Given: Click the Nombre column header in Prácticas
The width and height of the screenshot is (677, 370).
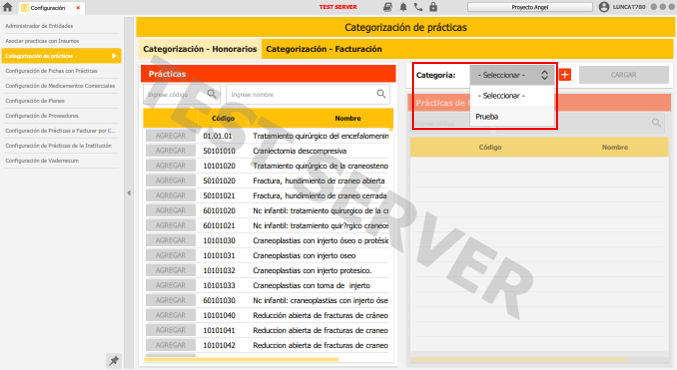Looking at the screenshot, I should (x=348, y=118).
